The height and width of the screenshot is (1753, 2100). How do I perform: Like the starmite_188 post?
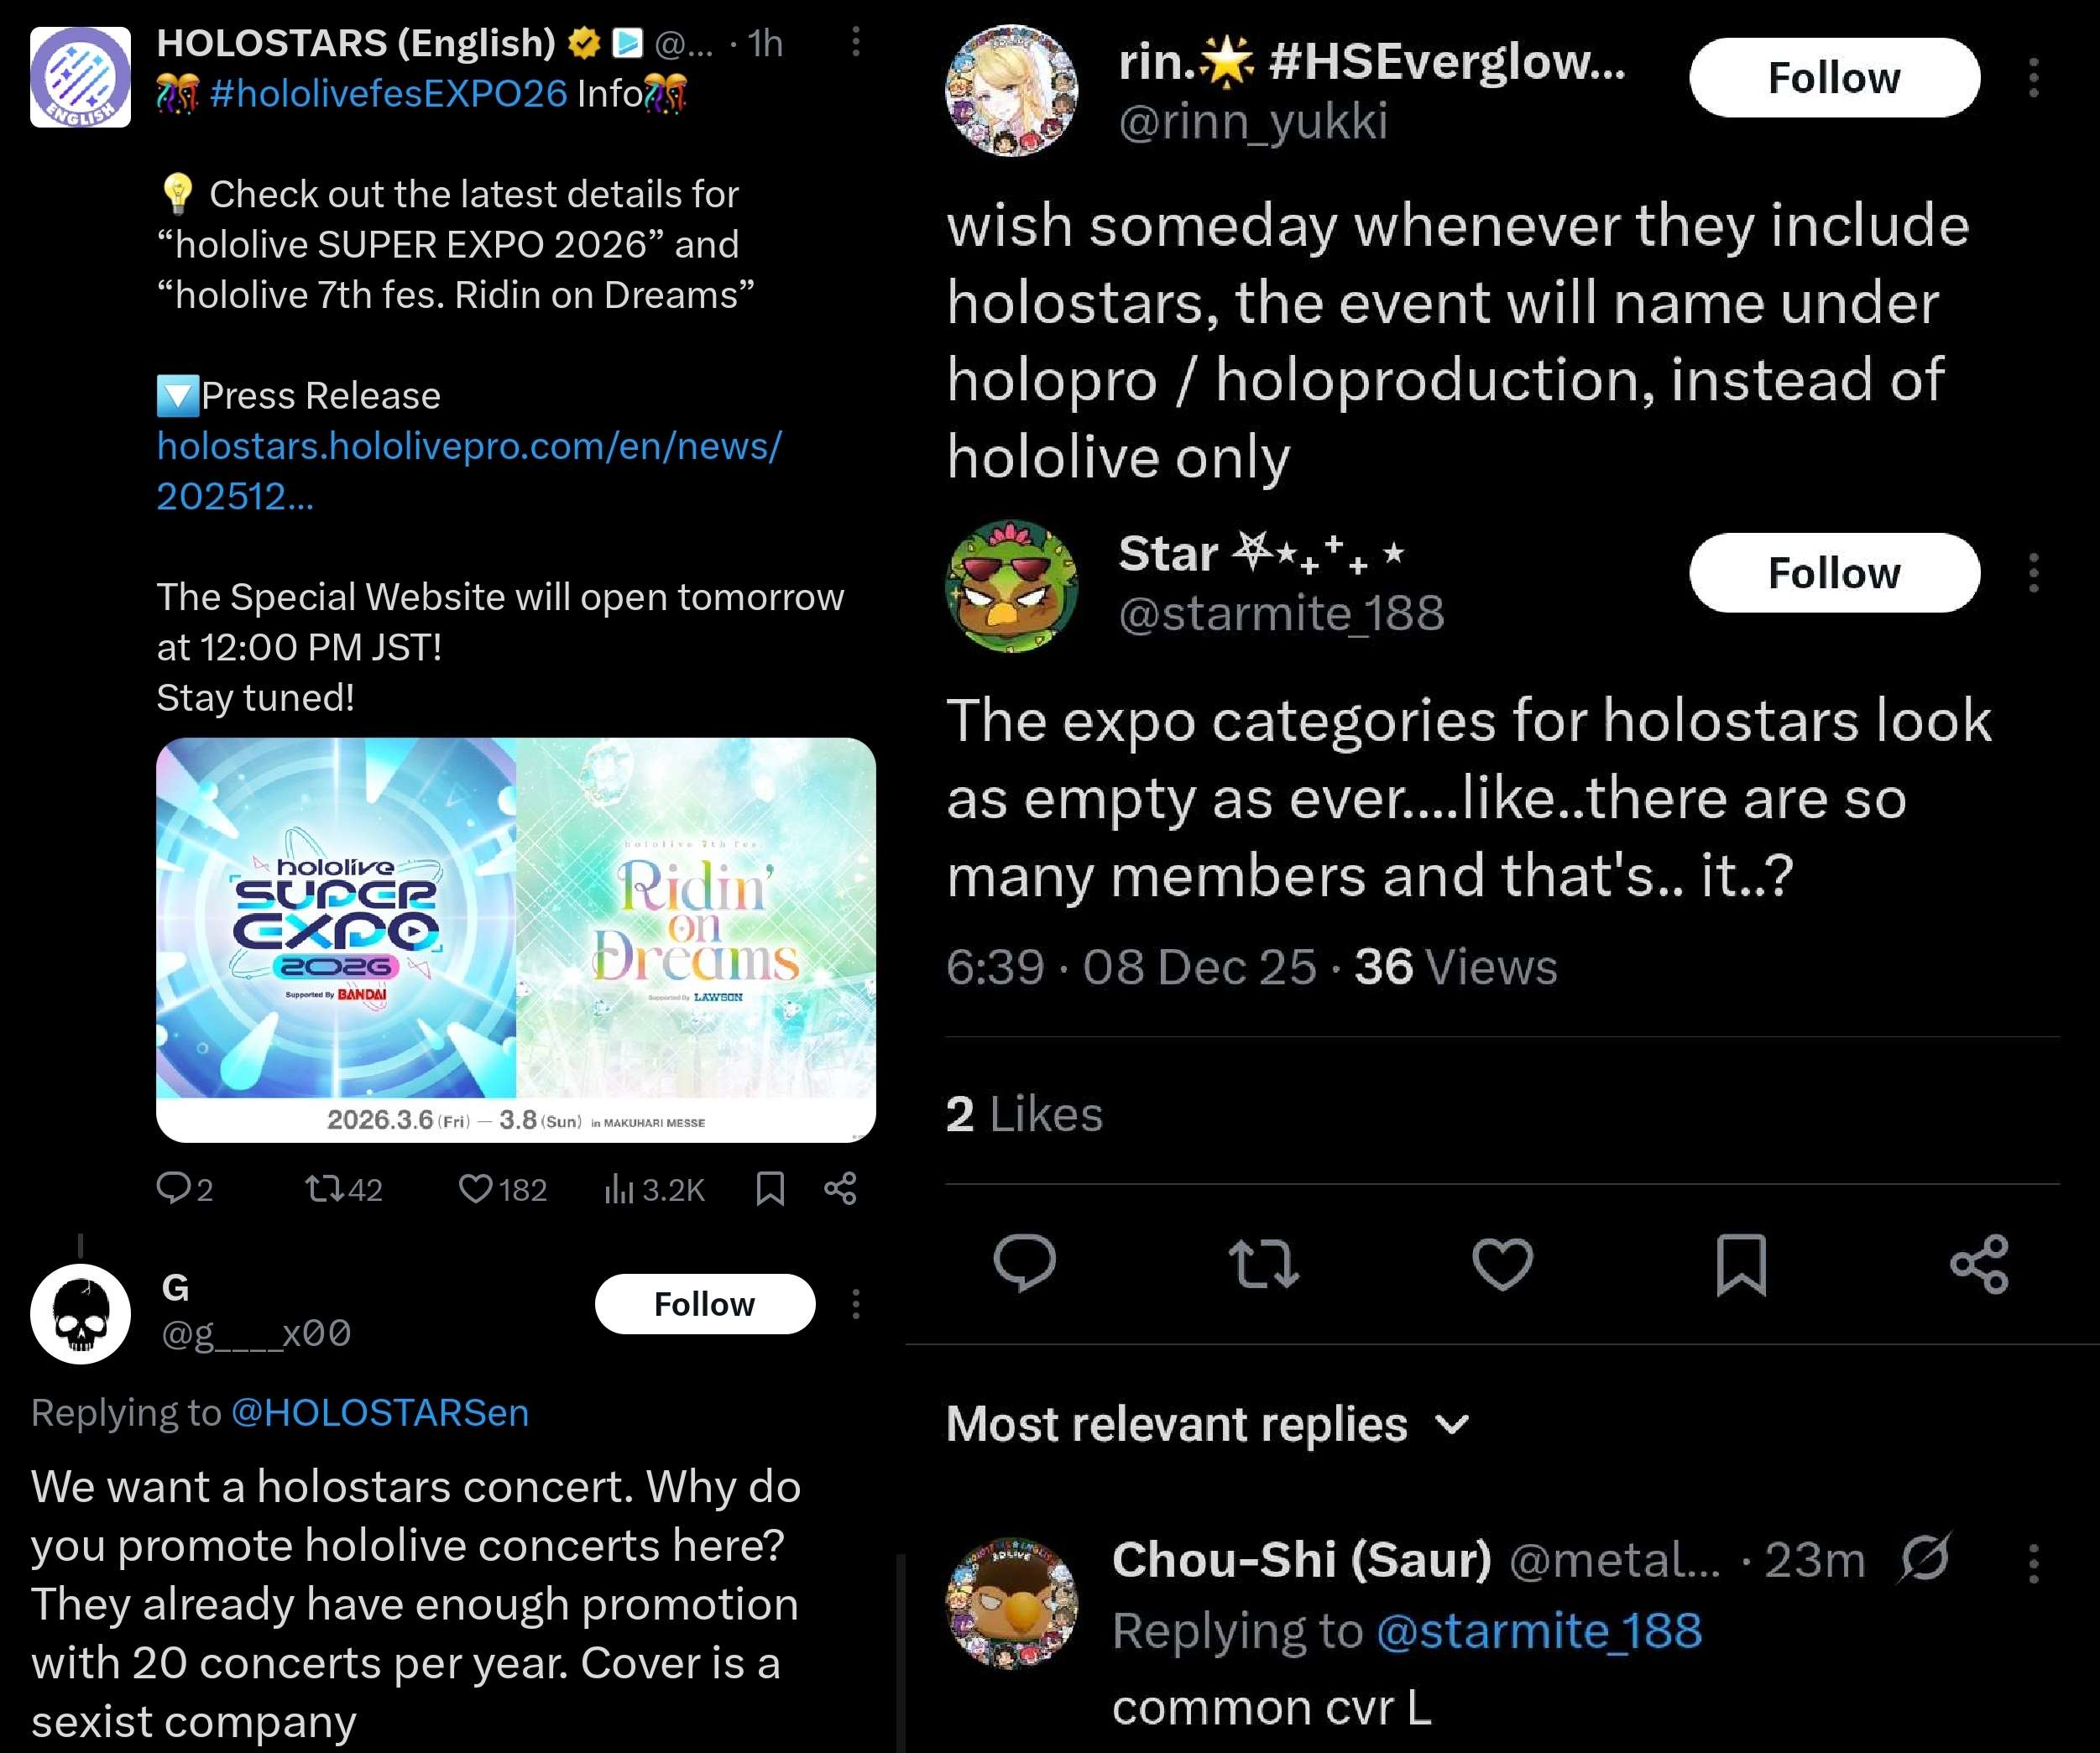pyautogui.click(x=1502, y=1264)
